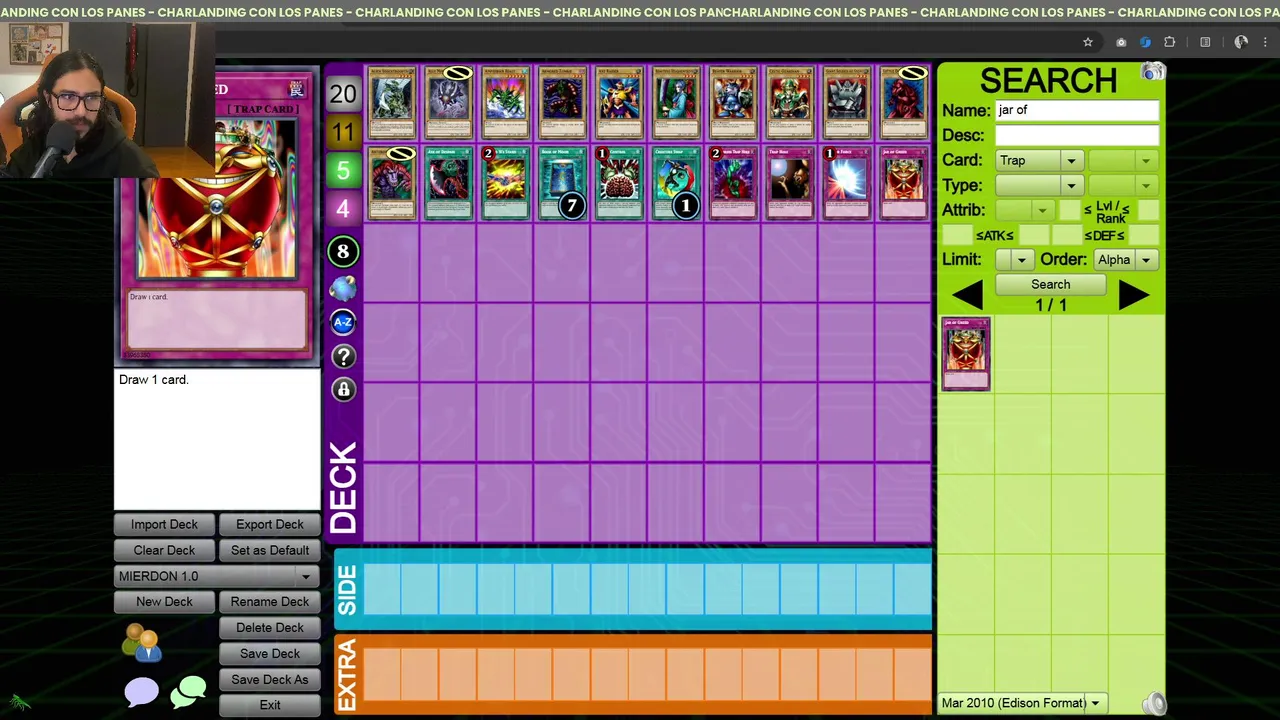Select the Axe Raider card in deck
The image size is (1280, 720).
(619, 103)
